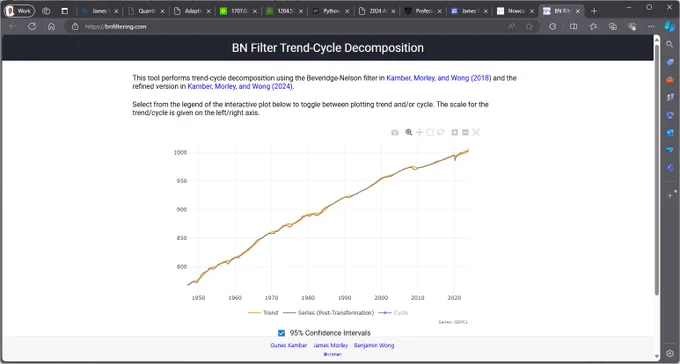Switch to the Profess tab
The width and height of the screenshot is (680, 364).
pos(423,11)
